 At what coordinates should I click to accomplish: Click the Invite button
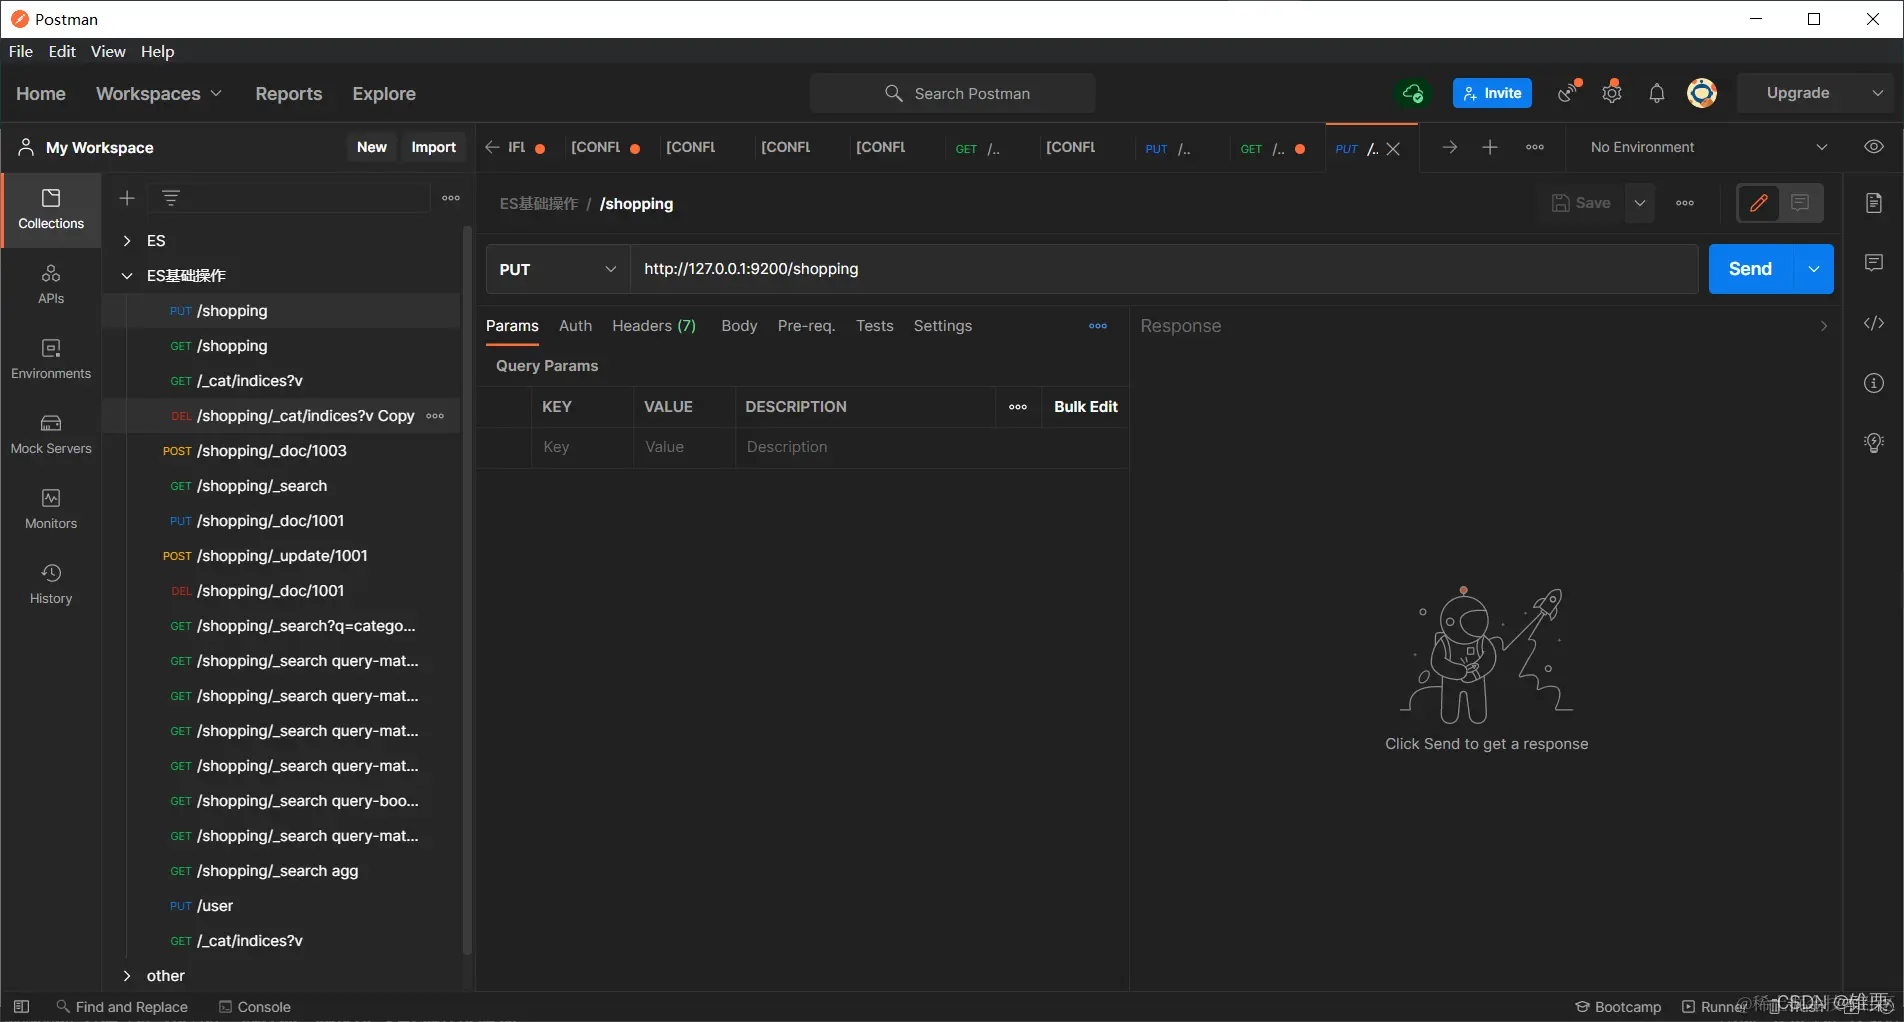point(1492,93)
